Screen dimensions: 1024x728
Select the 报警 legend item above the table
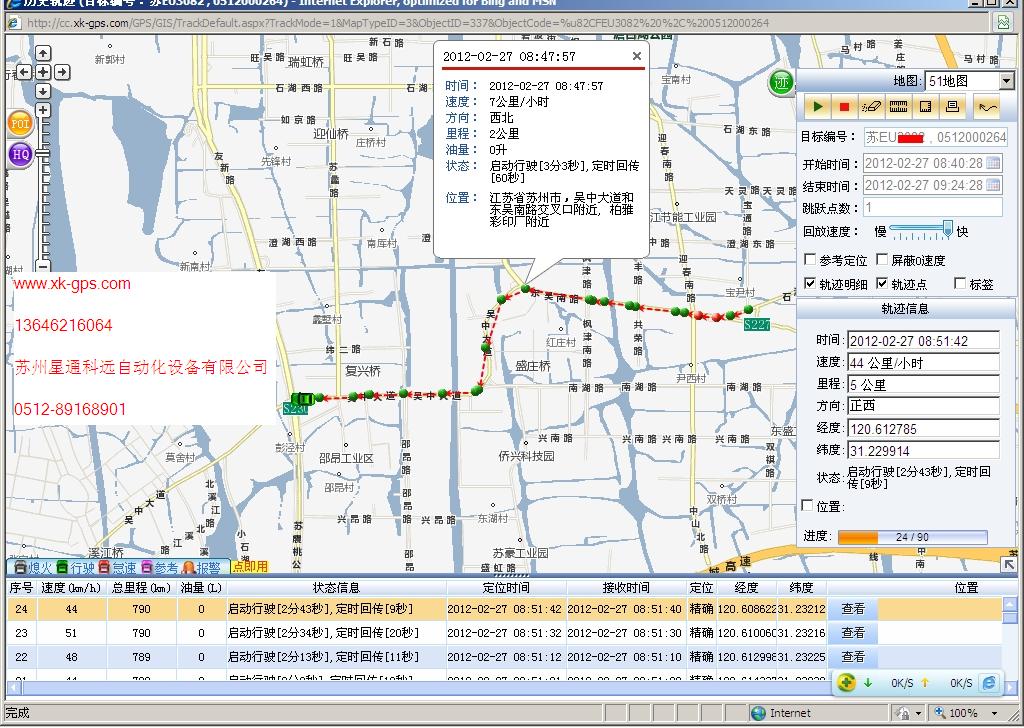pos(207,567)
